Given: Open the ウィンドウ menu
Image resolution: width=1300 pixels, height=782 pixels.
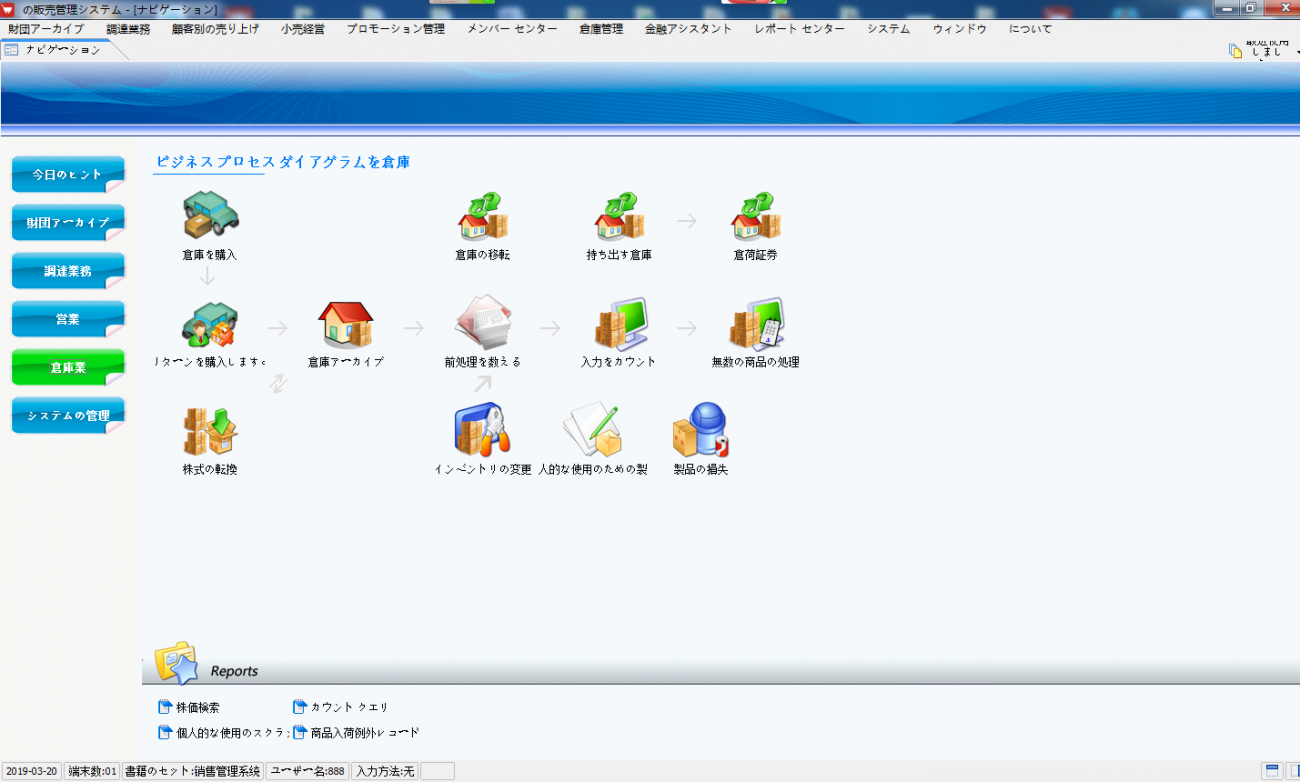Looking at the screenshot, I should pyautogui.click(x=960, y=29).
